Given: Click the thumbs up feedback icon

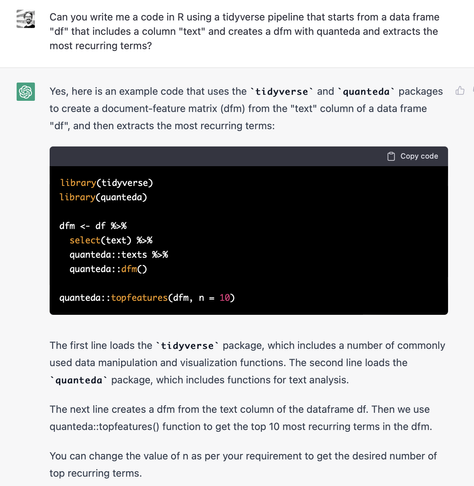Looking at the screenshot, I should (460, 90).
